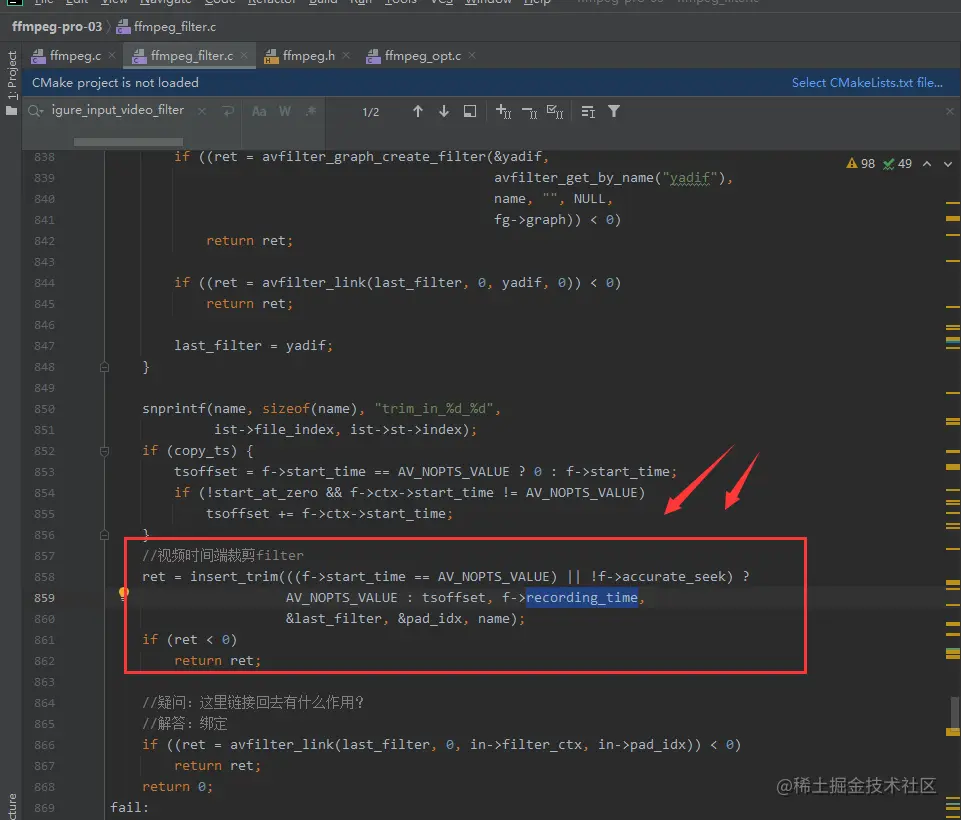Click line number 866 in gutter

[44, 745]
